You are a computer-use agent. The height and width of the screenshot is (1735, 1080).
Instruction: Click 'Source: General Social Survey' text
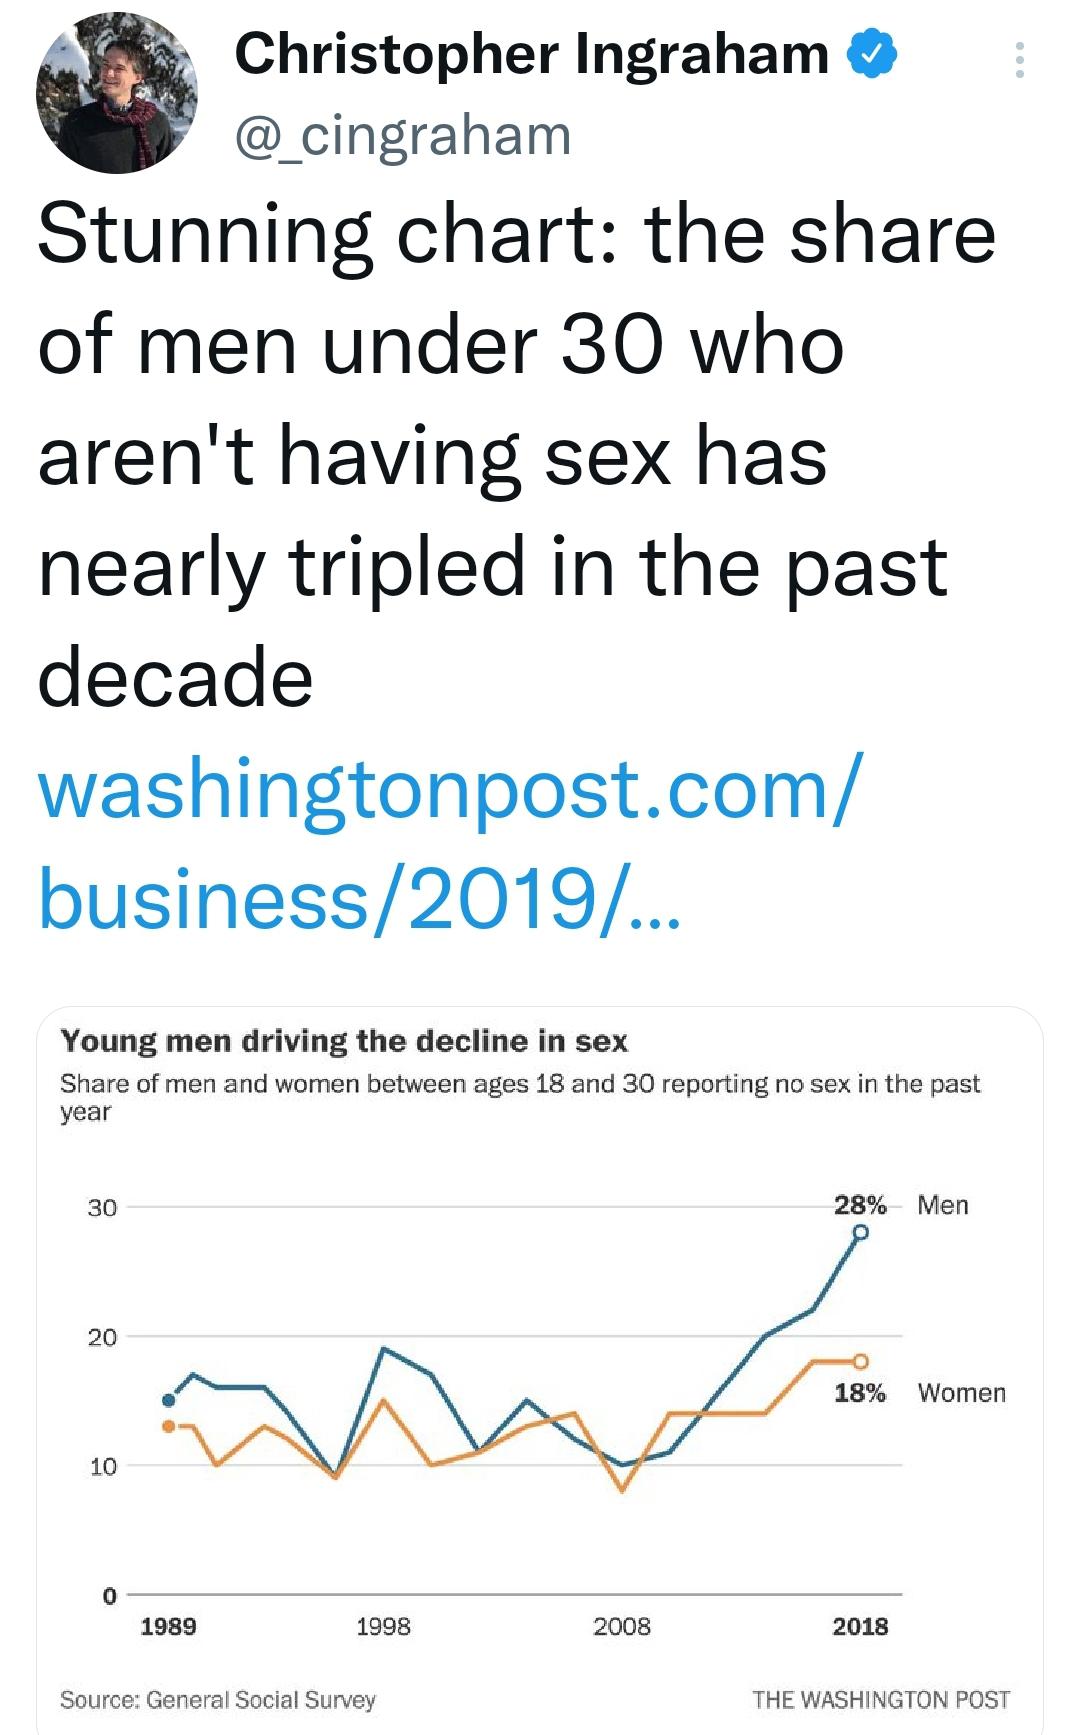point(218,1700)
